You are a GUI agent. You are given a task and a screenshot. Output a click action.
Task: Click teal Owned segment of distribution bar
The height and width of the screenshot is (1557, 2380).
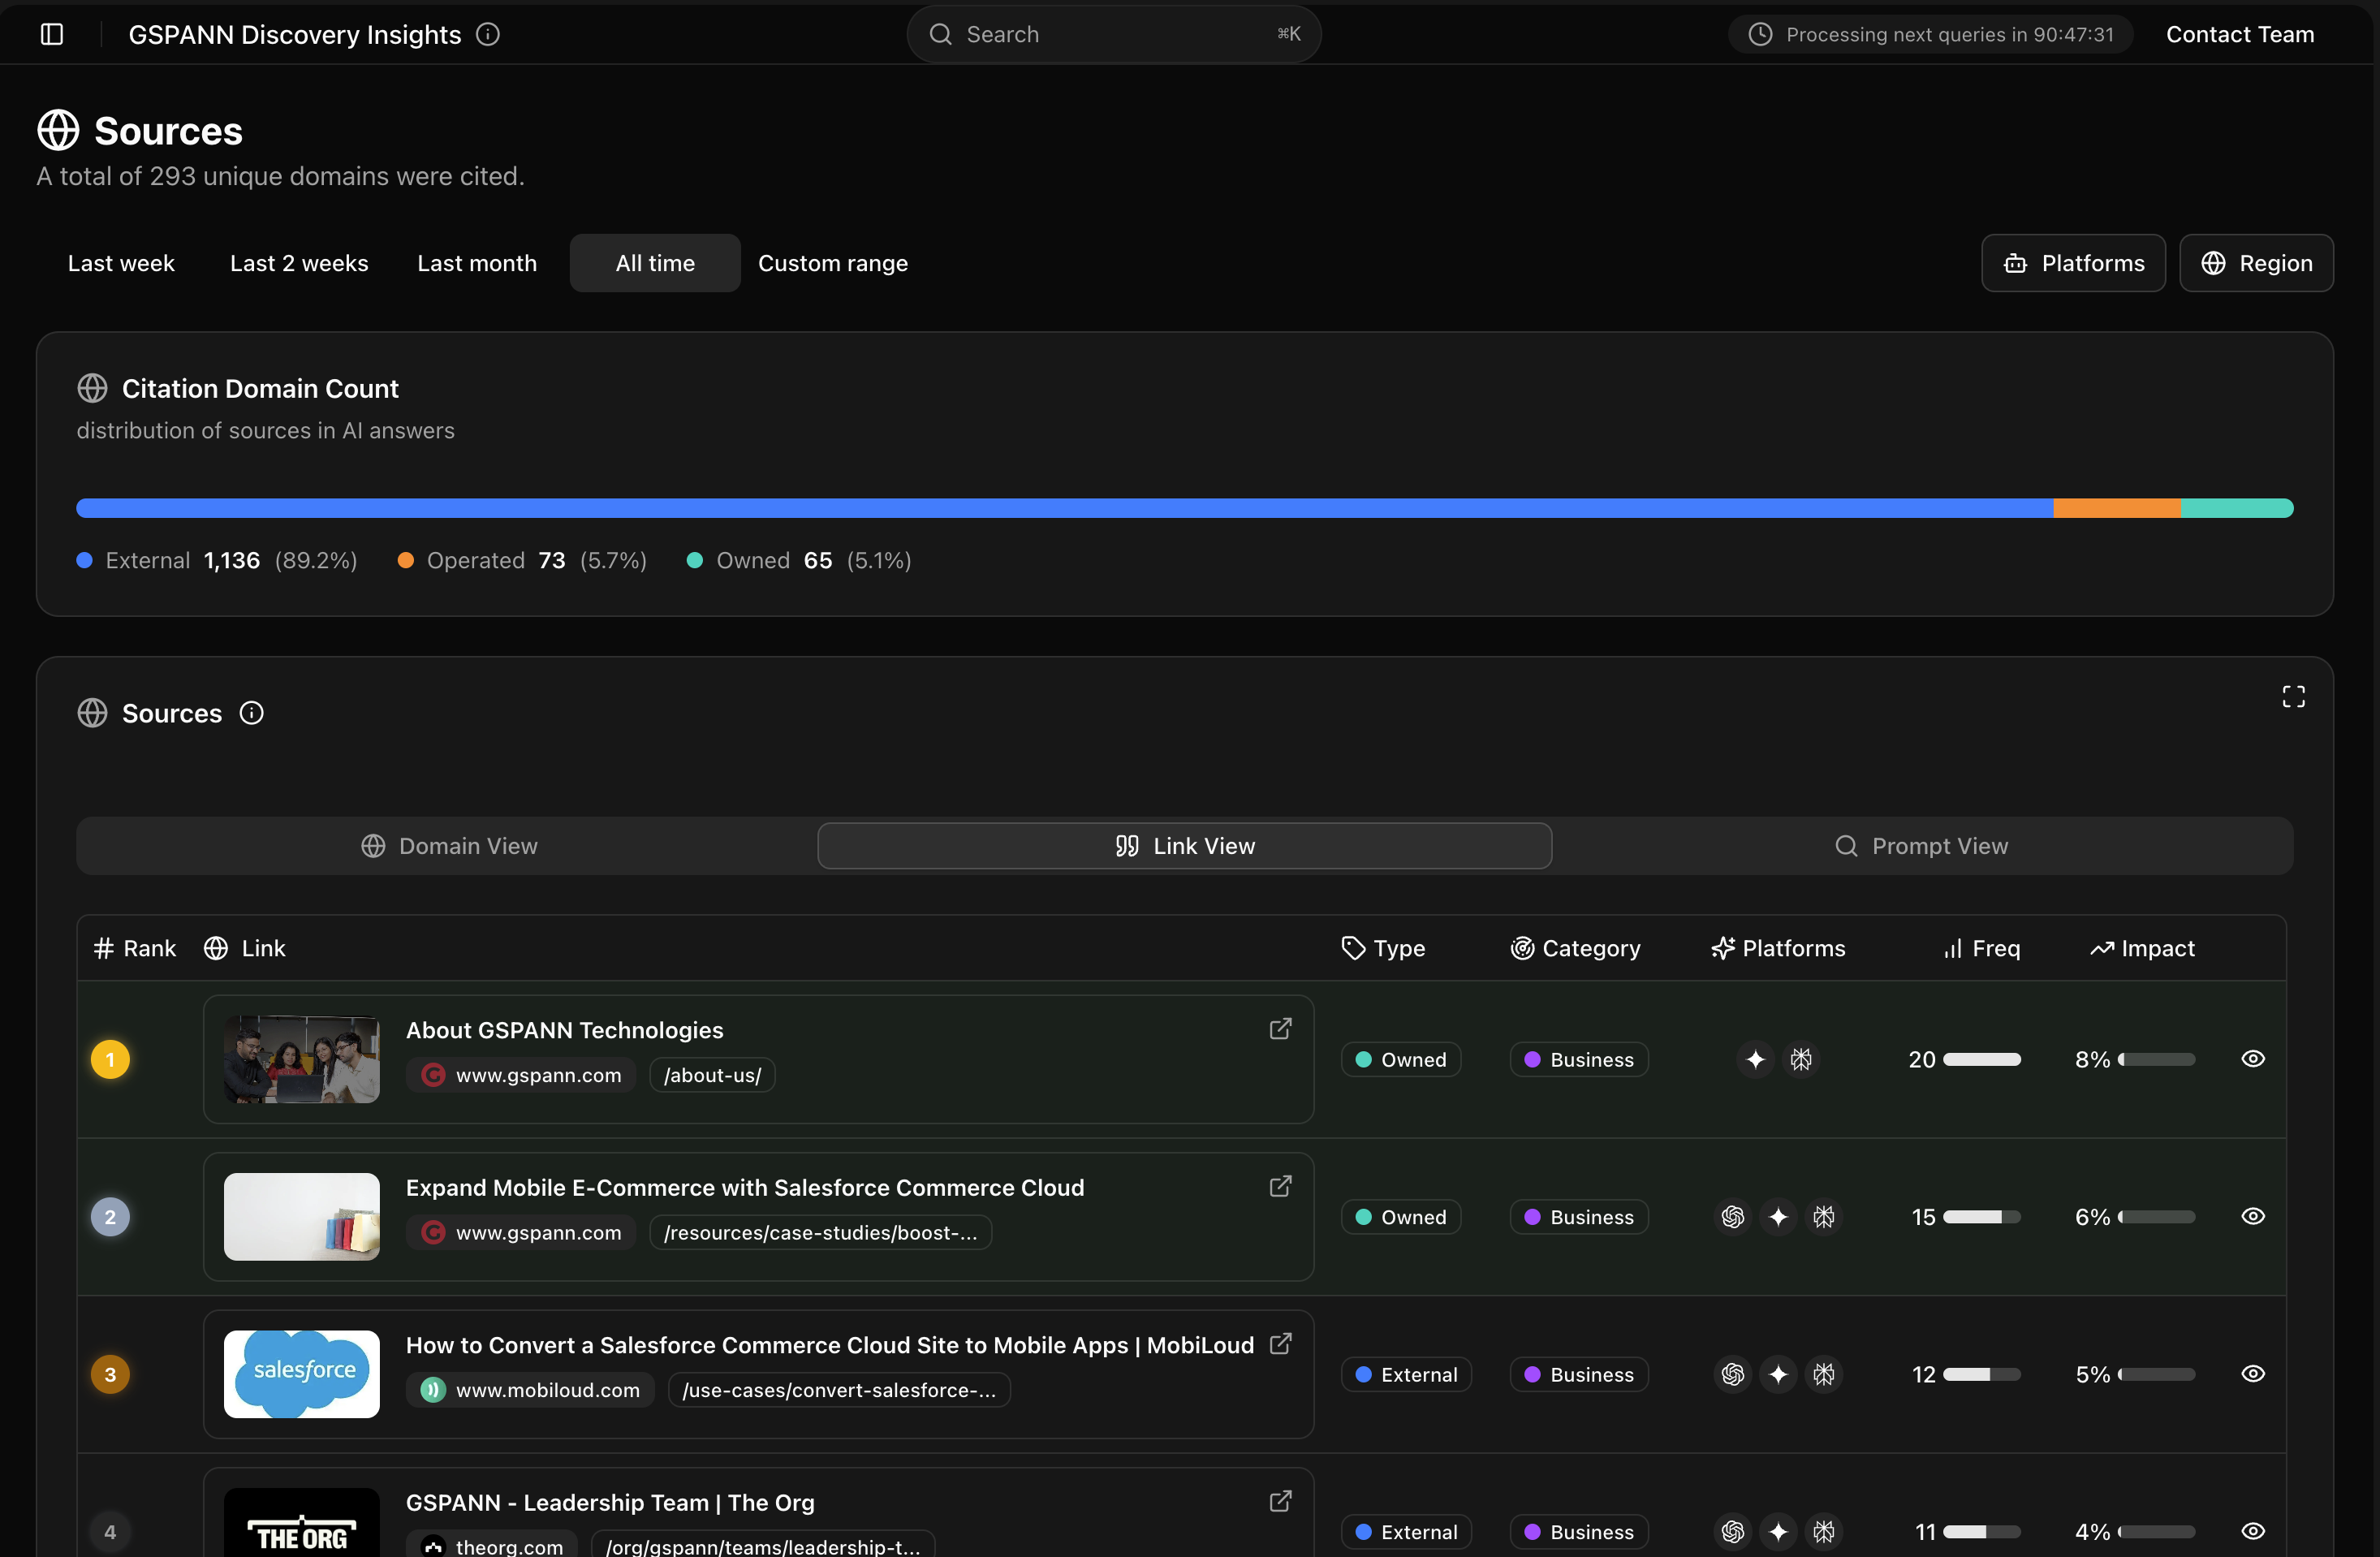click(2237, 508)
